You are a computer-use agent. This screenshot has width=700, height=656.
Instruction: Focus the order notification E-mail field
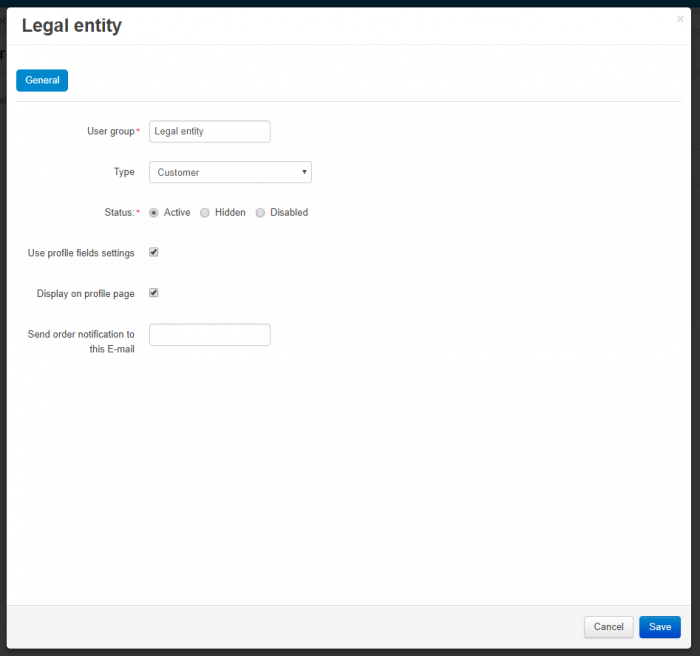tap(209, 334)
